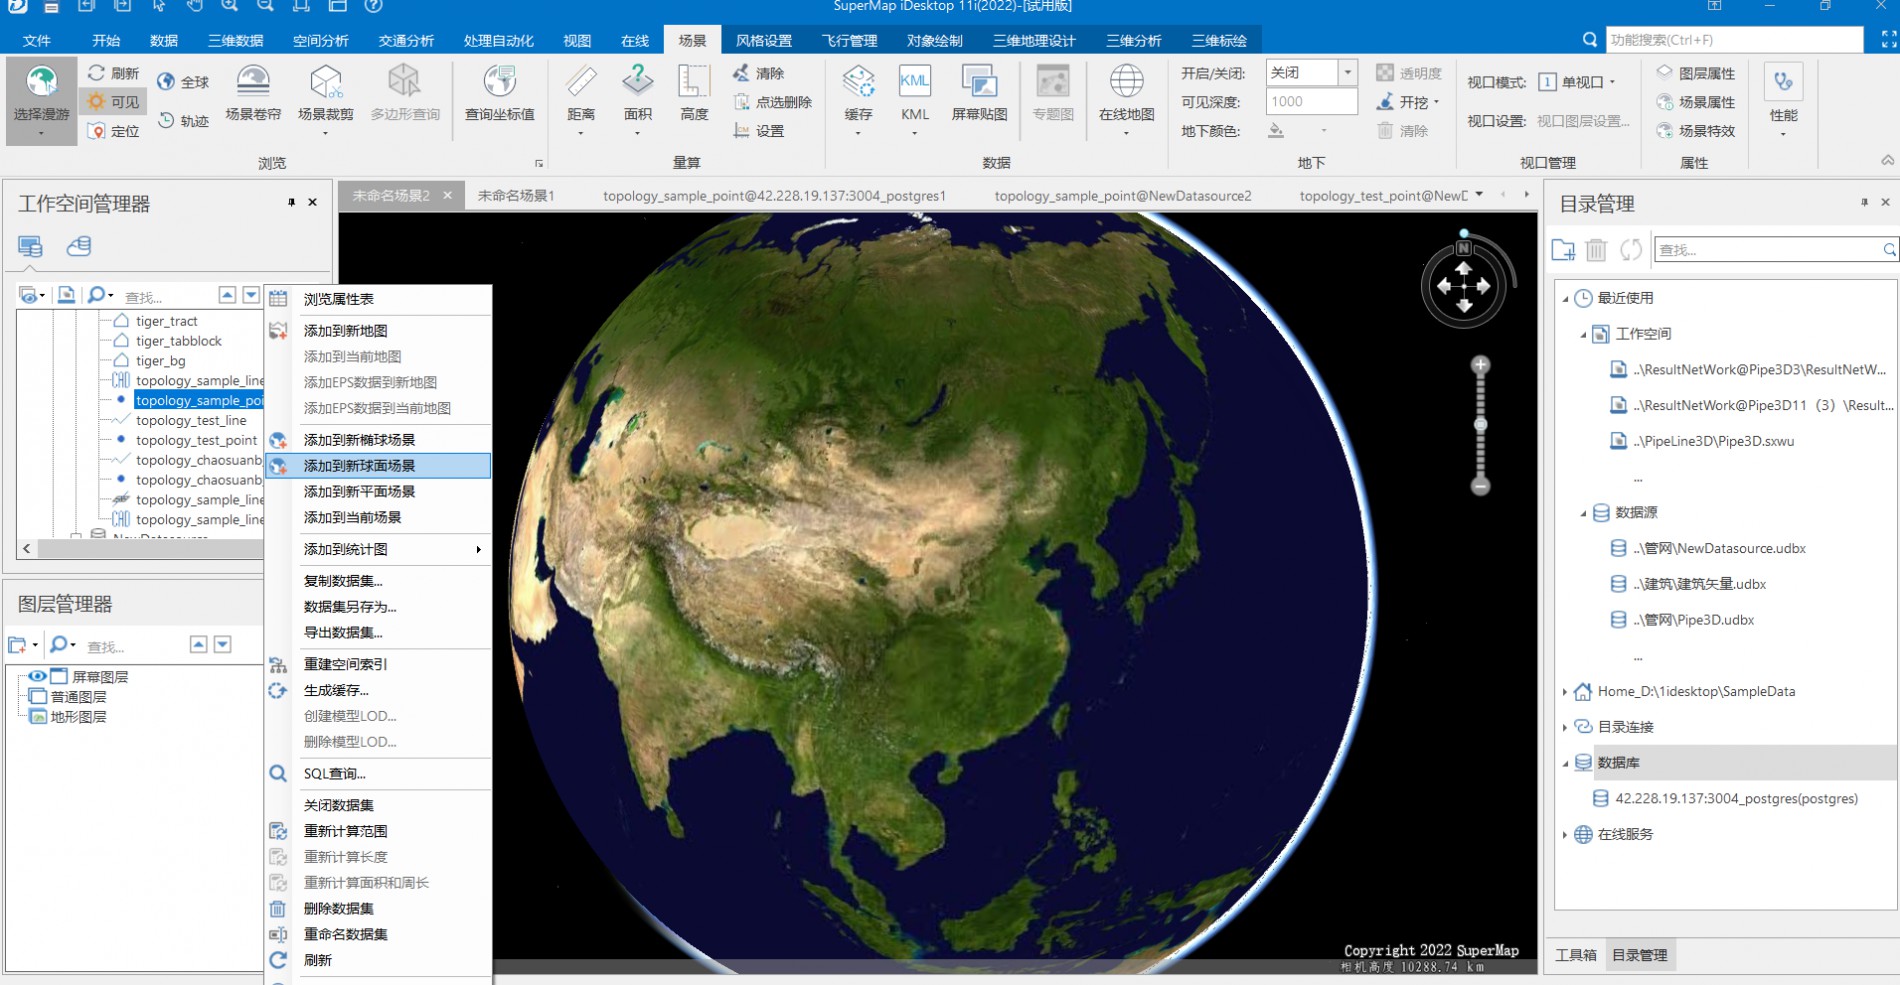This screenshot has height=985, width=1900.
Task: Choose 浏览属性表 from context menu
Action: click(378, 299)
